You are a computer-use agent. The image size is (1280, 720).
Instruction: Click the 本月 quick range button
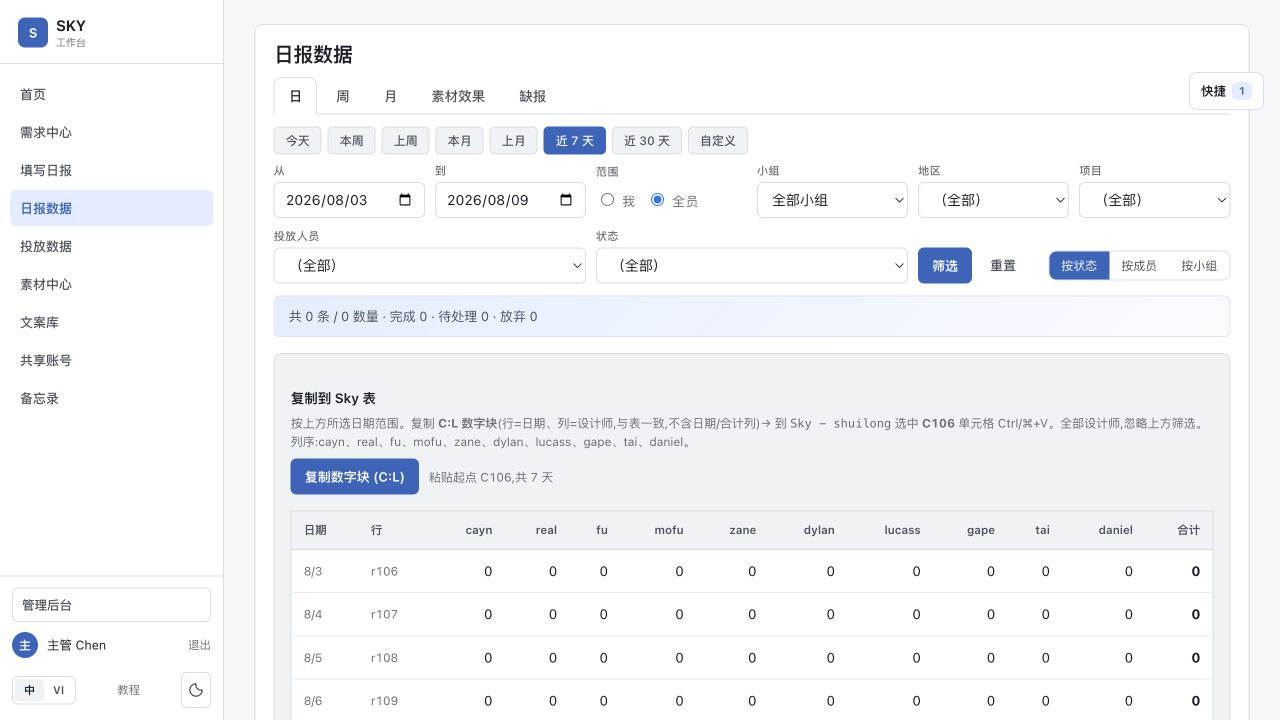[x=460, y=141]
